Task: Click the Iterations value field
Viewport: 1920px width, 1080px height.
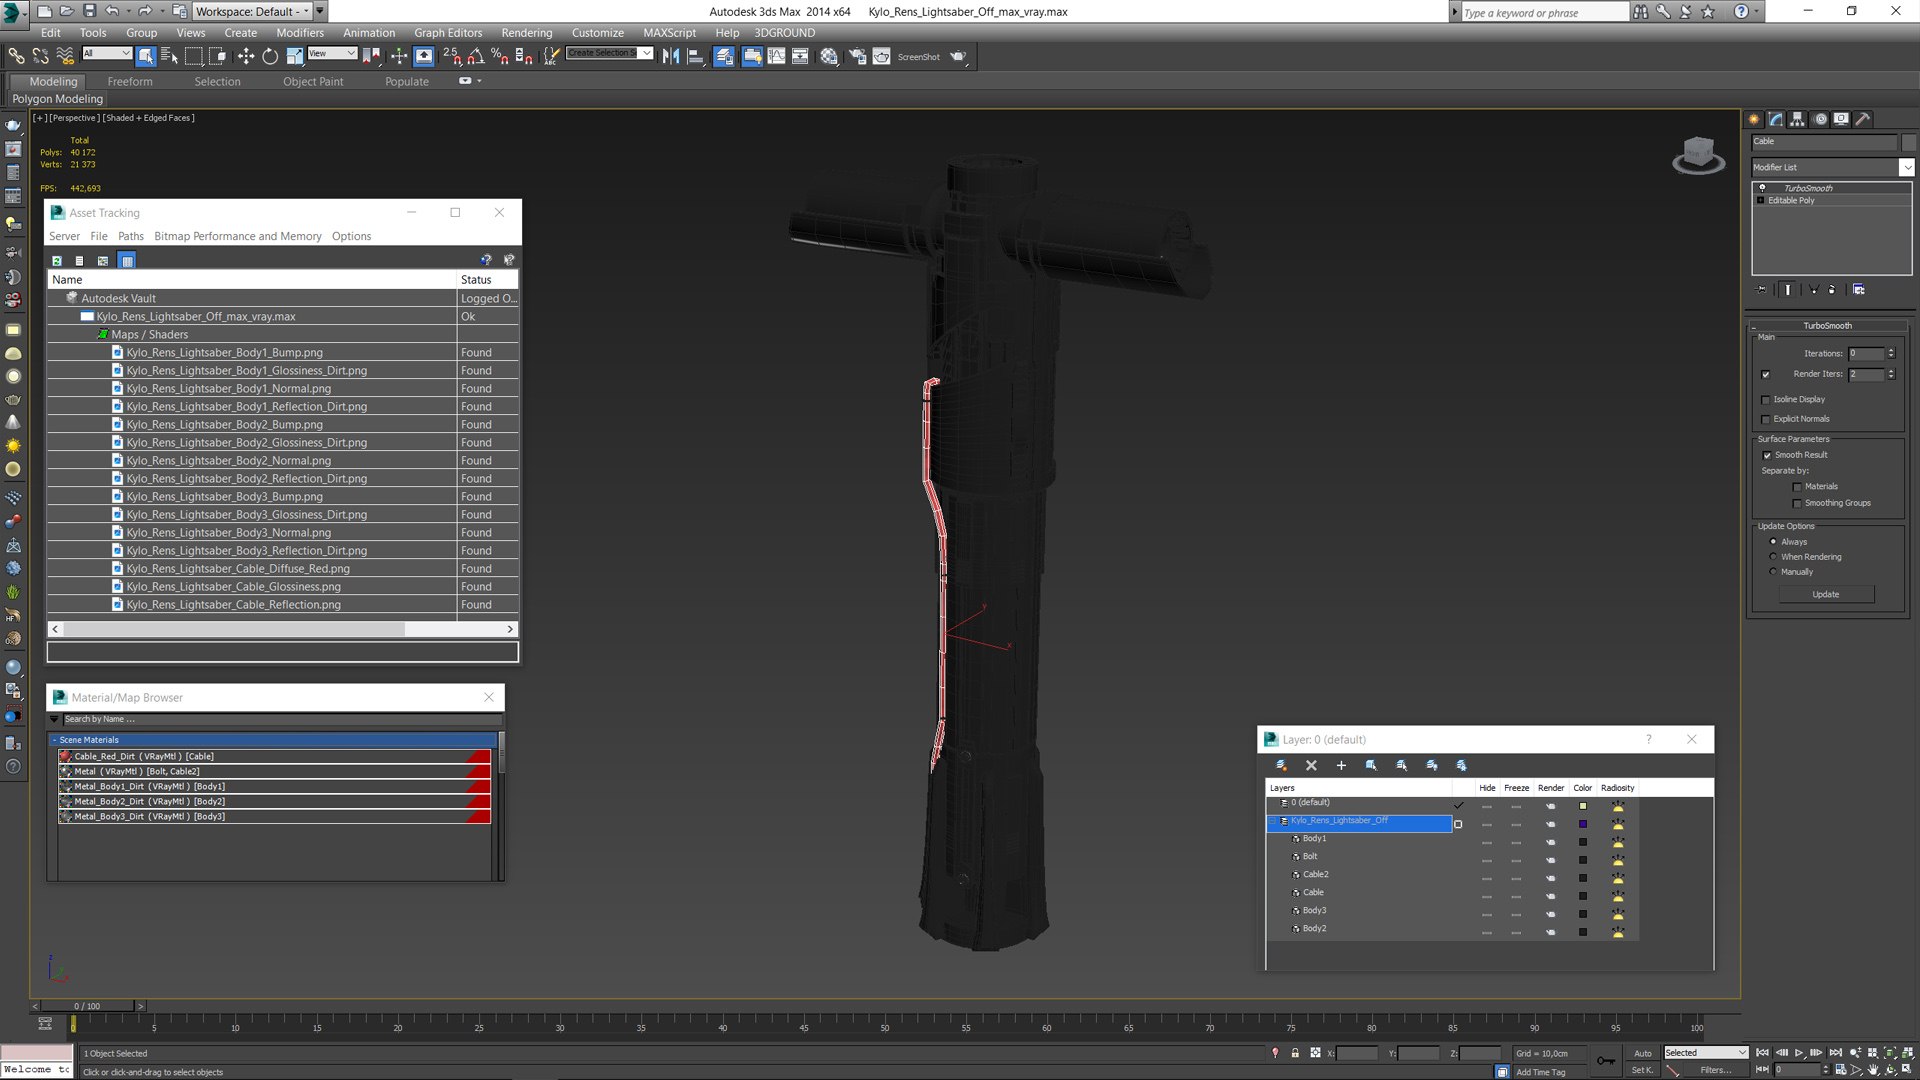Action: point(1866,353)
